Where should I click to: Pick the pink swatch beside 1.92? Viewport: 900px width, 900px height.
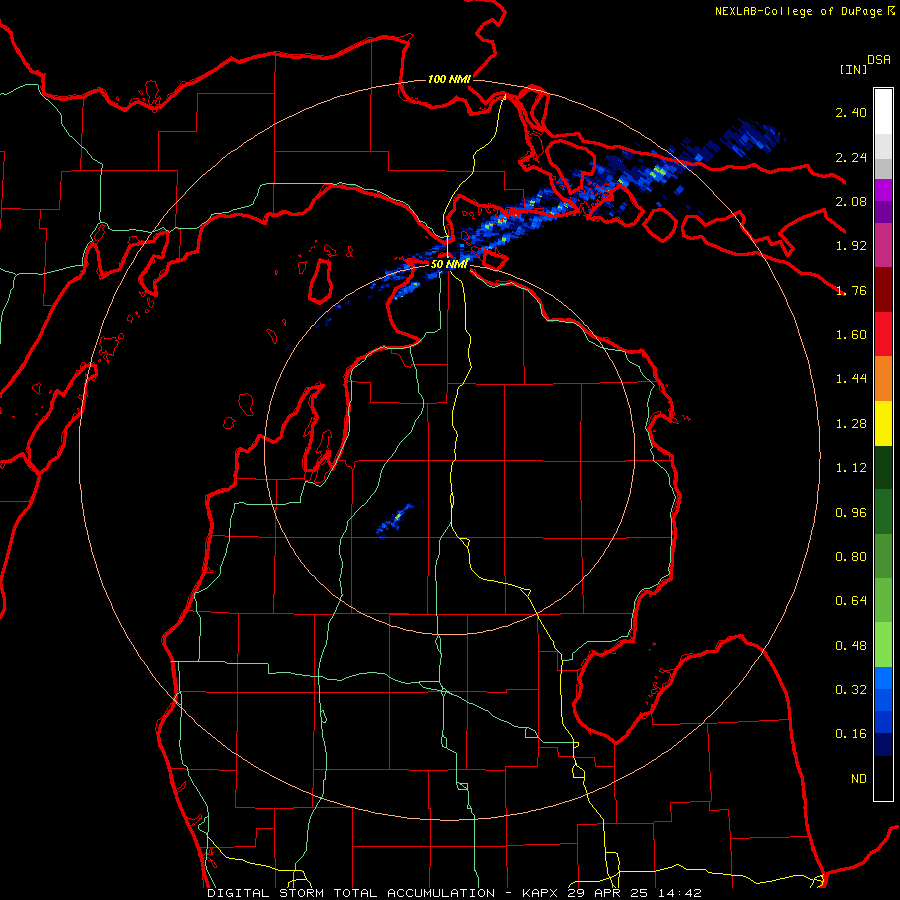pos(883,245)
